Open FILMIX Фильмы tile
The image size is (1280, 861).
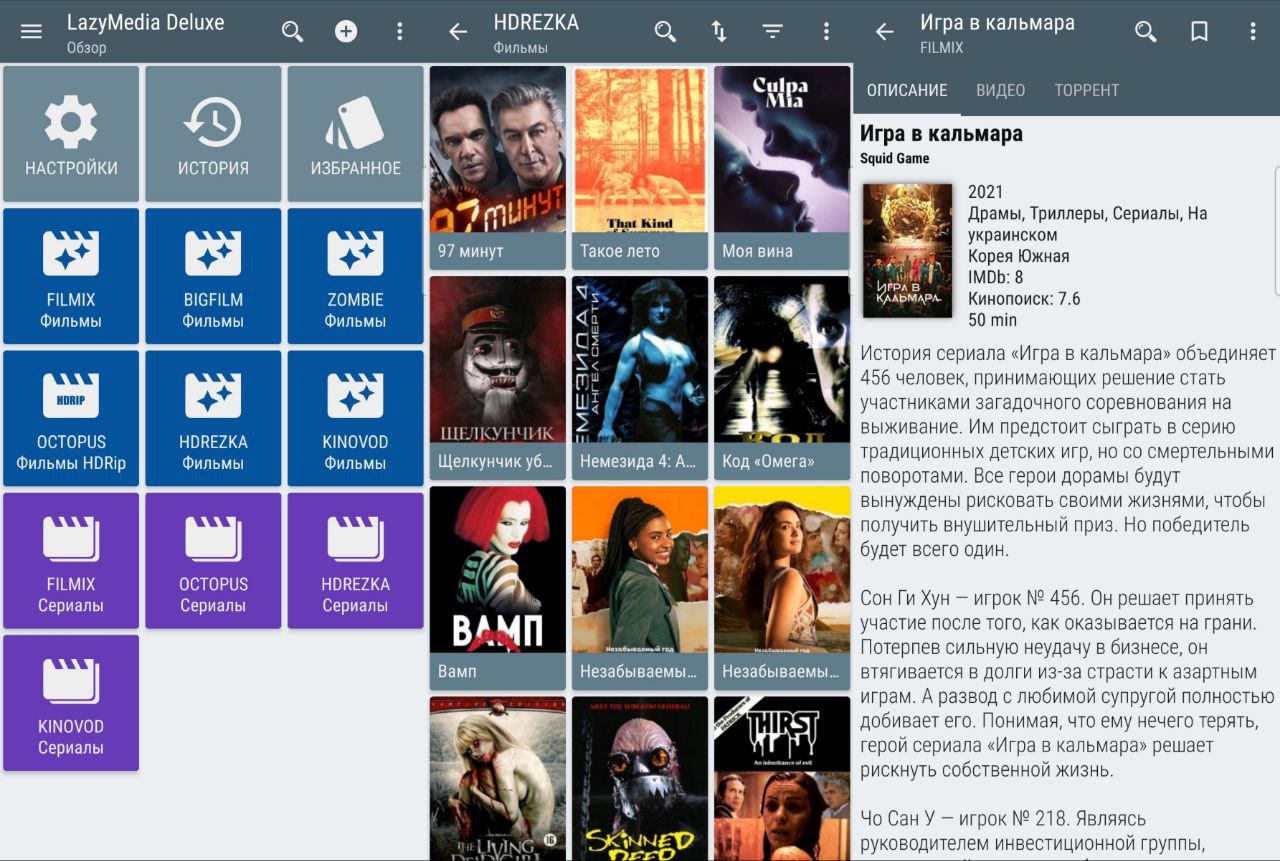(71, 276)
